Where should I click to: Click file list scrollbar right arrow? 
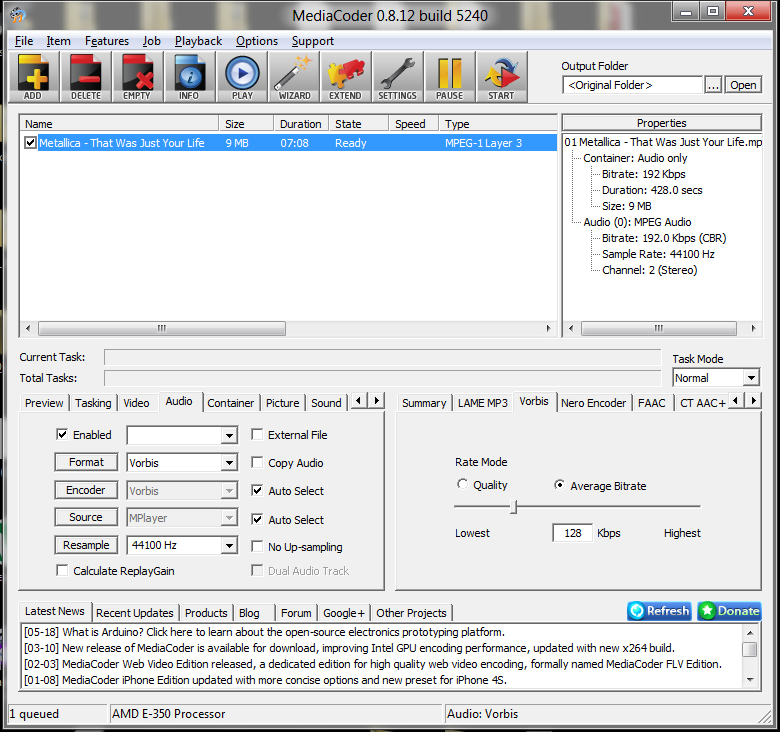[x=548, y=328]
